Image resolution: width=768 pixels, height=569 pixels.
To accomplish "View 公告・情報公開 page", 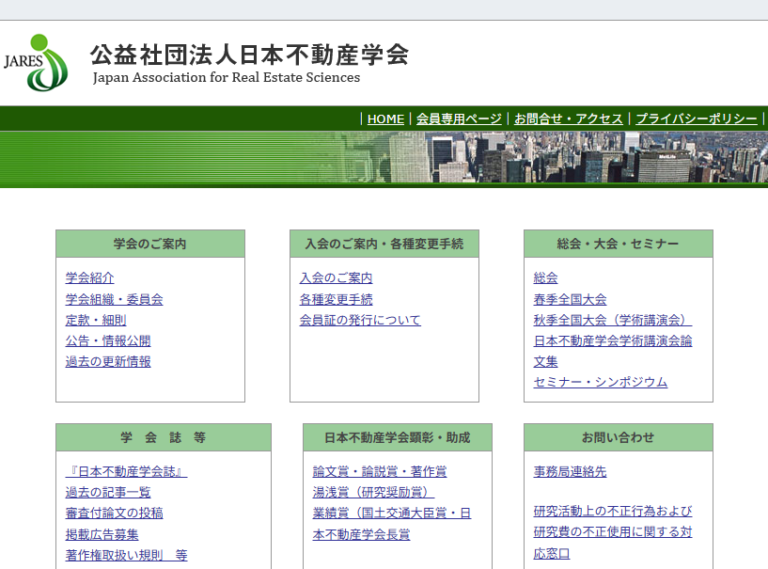I will [108, 341].
